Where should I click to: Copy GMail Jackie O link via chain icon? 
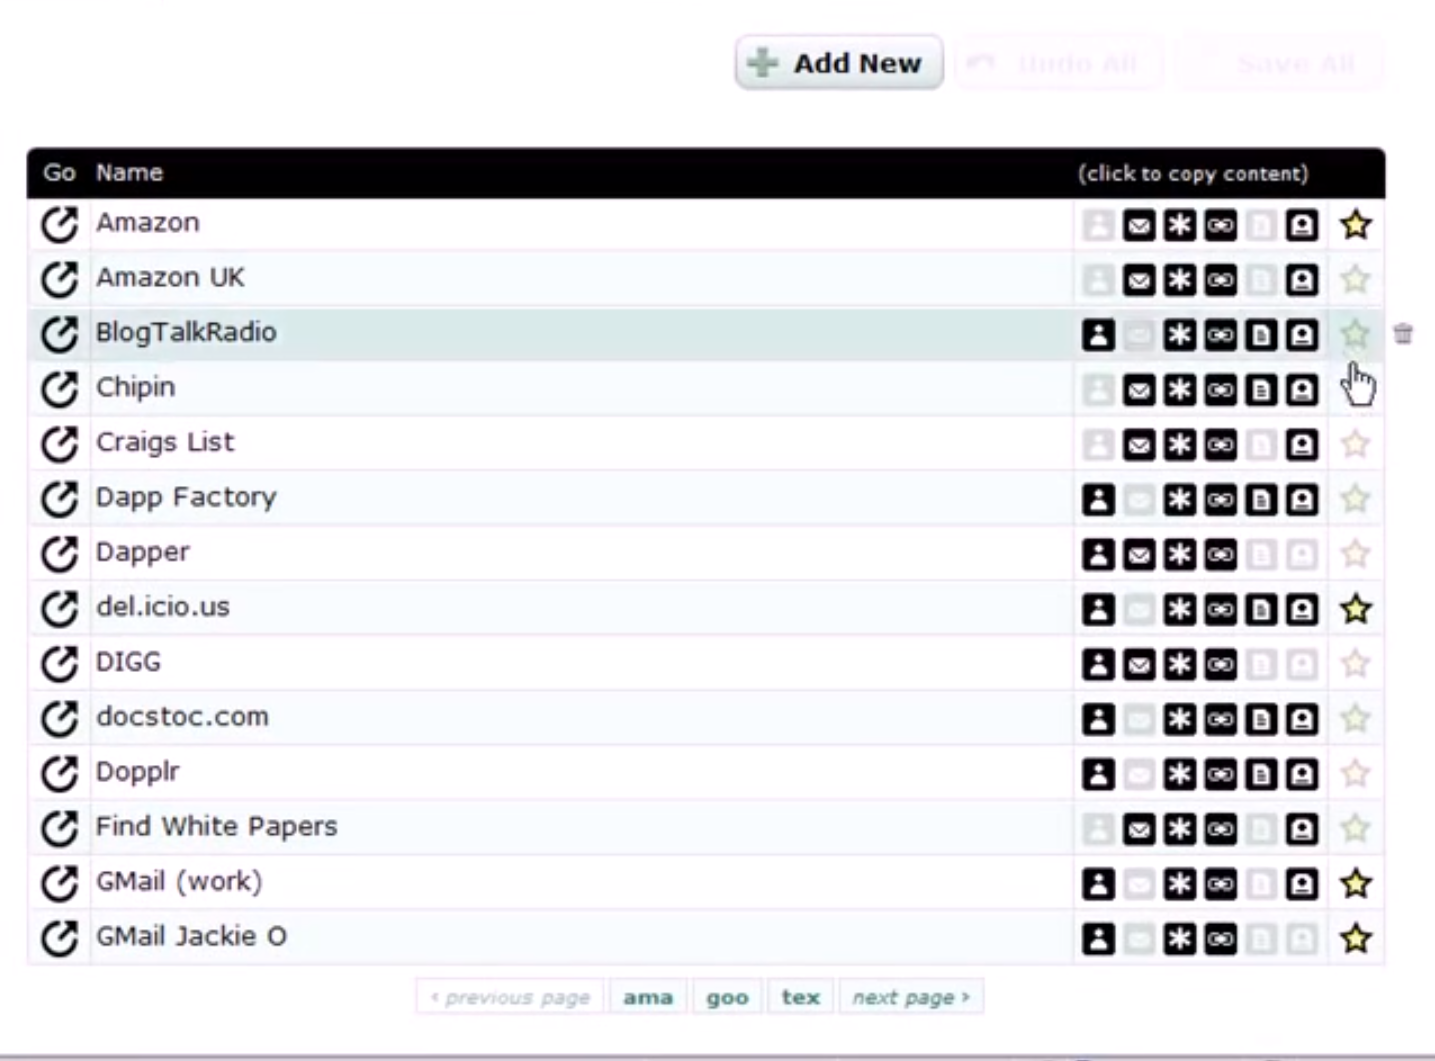click(1220, 939)
